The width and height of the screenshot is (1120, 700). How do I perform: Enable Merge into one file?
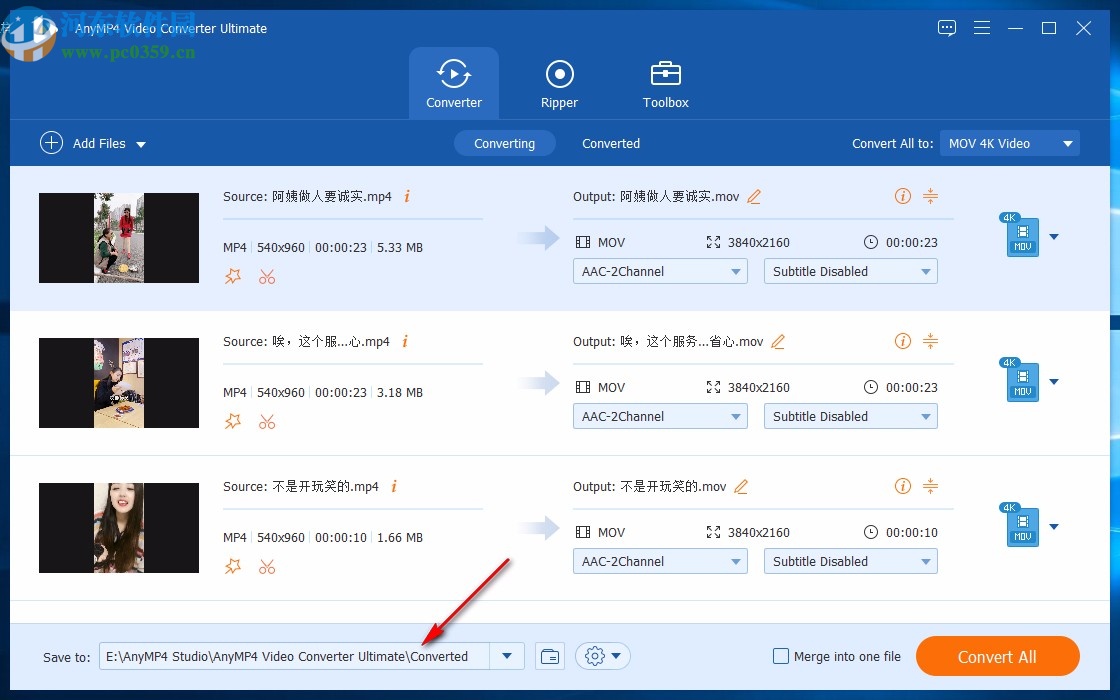[x=780, y=656]
